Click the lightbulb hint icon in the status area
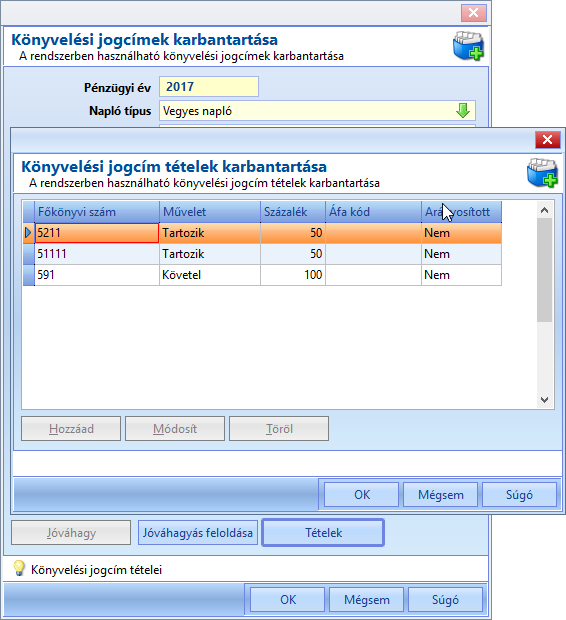Screen dimensions: 566x620 coord(19,568)
